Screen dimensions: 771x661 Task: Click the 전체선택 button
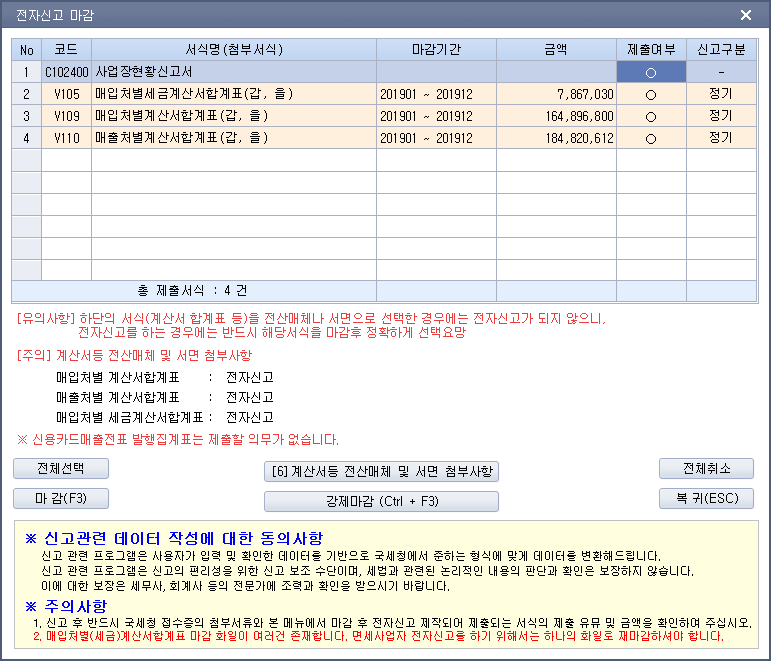(x=60, y=468)
